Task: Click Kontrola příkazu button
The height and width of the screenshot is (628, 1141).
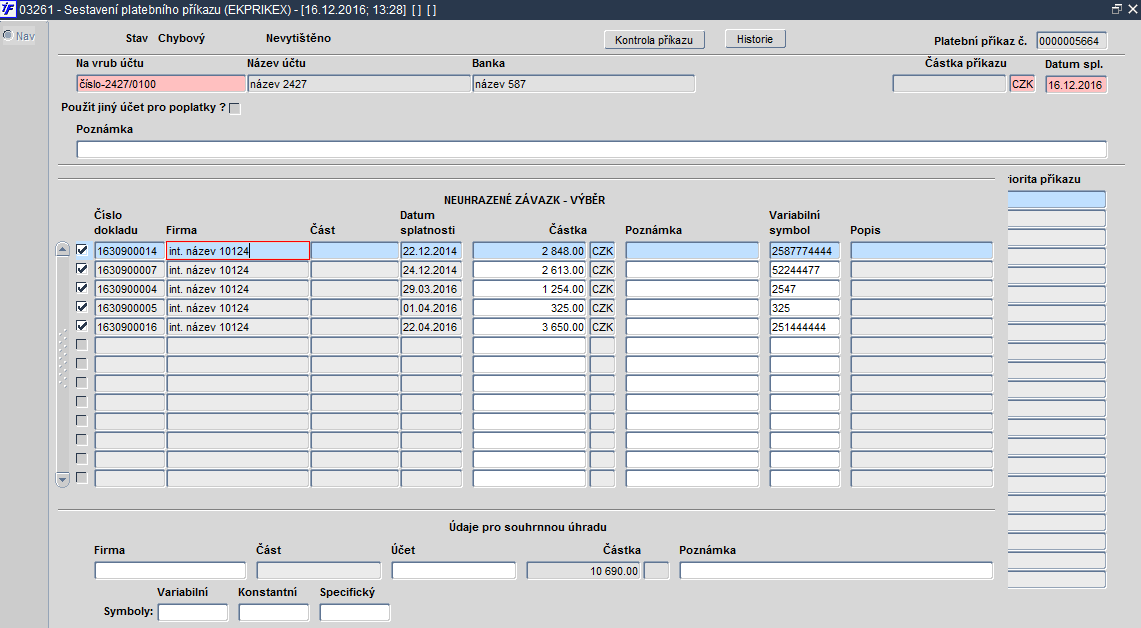Action: tap(654, 40)
